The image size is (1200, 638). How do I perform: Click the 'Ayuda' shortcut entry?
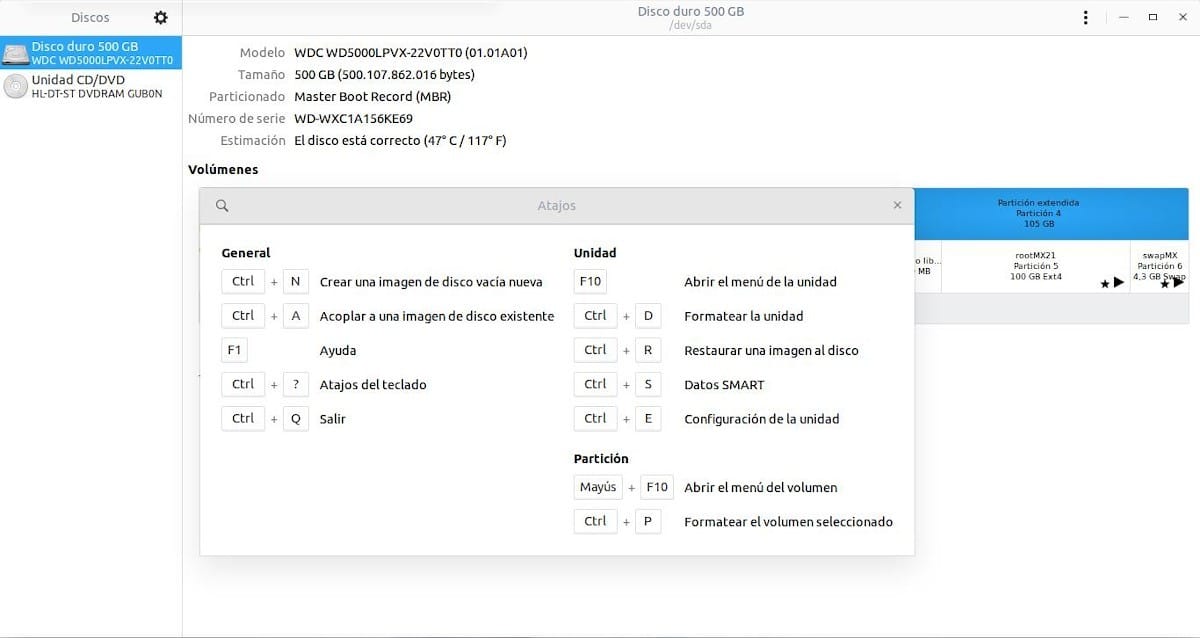tap(338, 350)
